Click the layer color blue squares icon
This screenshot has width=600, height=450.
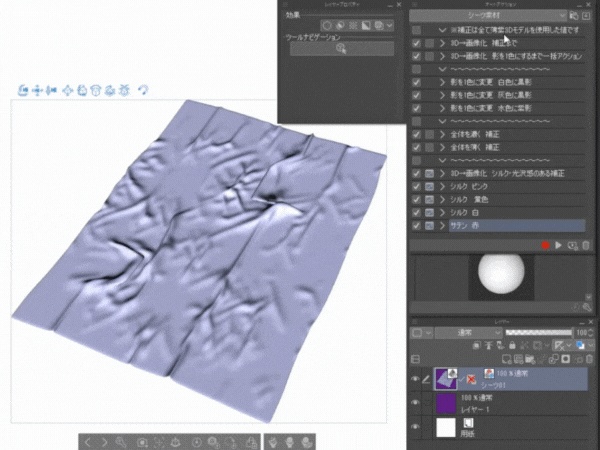pyautogui.click(x=580, y=346)
